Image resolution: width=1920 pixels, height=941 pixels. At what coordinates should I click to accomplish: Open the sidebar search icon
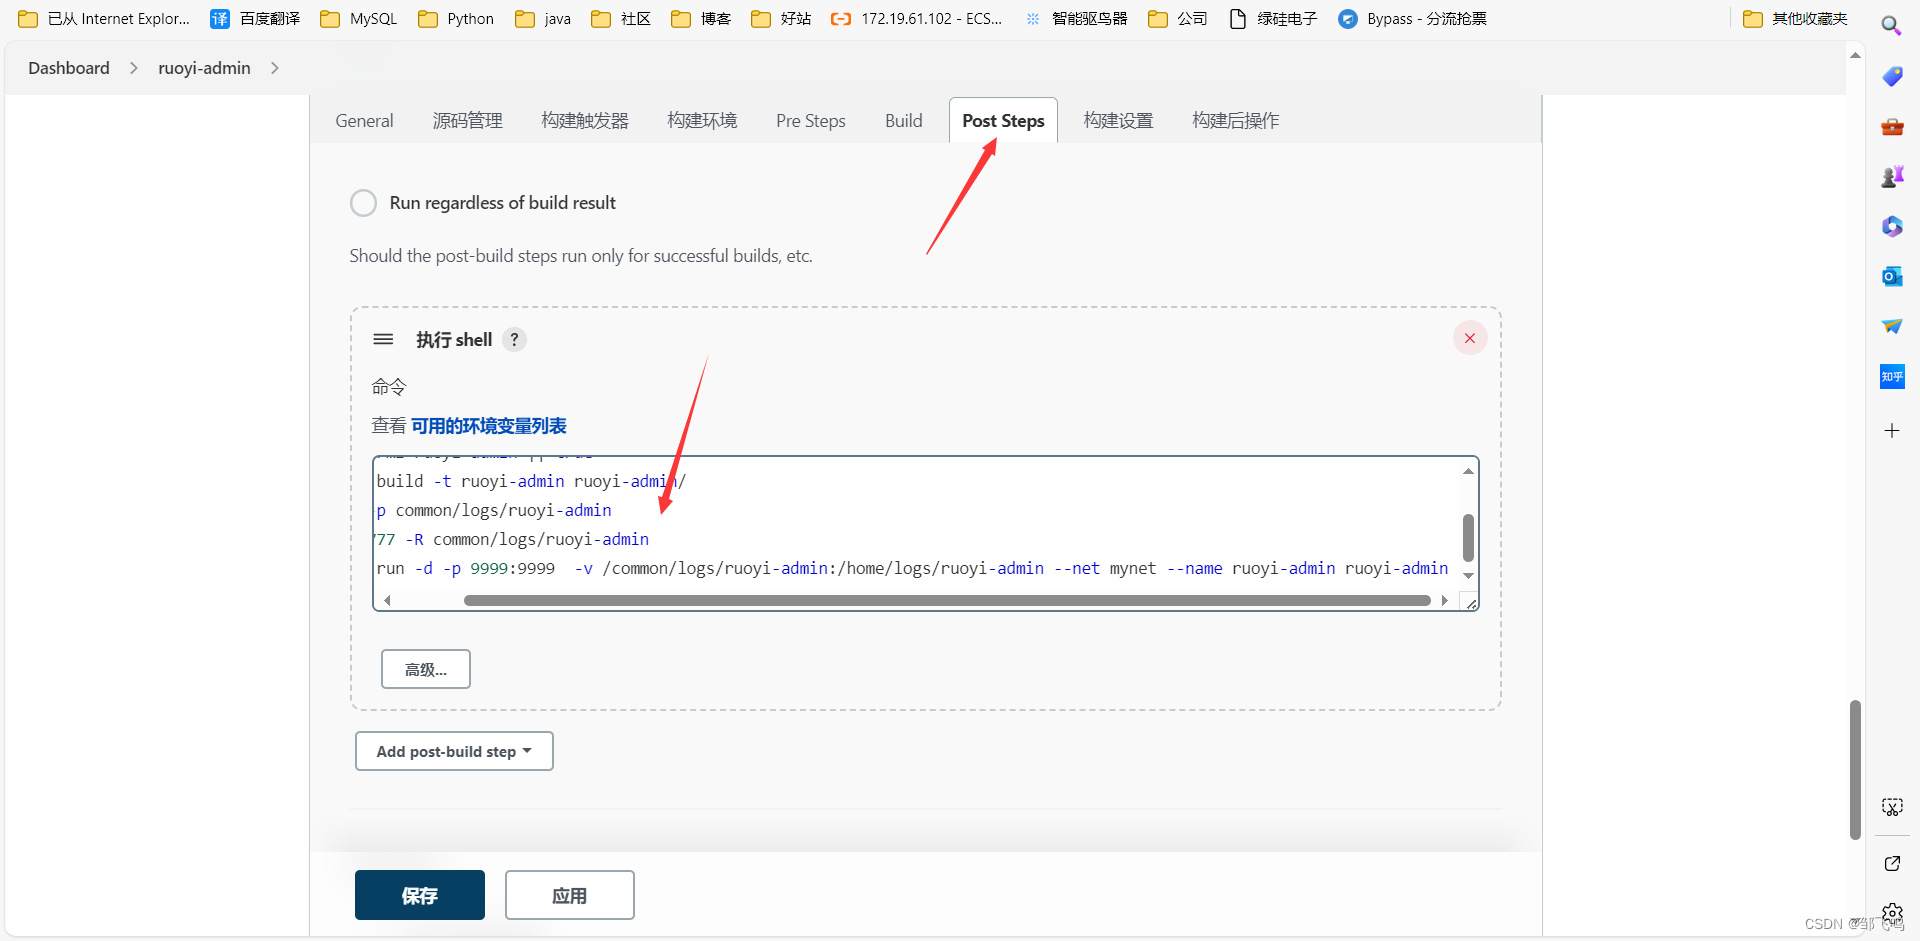[x=1891, y=26]
